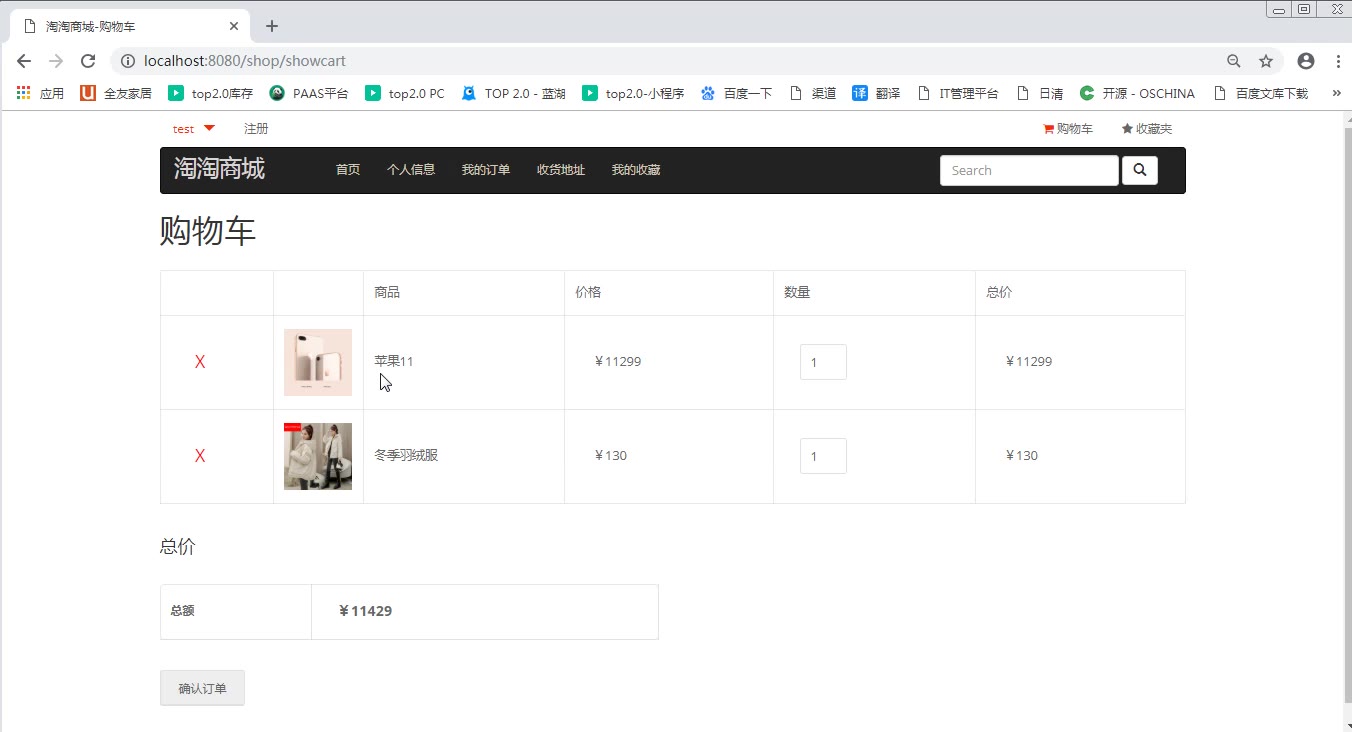
Task: Click the 苹果11 quantity field
Action: 823,362
